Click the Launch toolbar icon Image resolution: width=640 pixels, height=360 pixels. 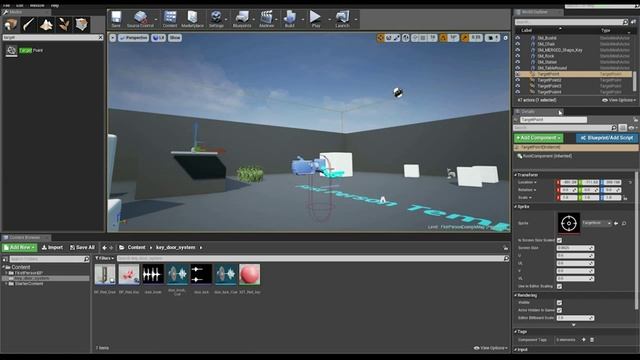[342, 19]
